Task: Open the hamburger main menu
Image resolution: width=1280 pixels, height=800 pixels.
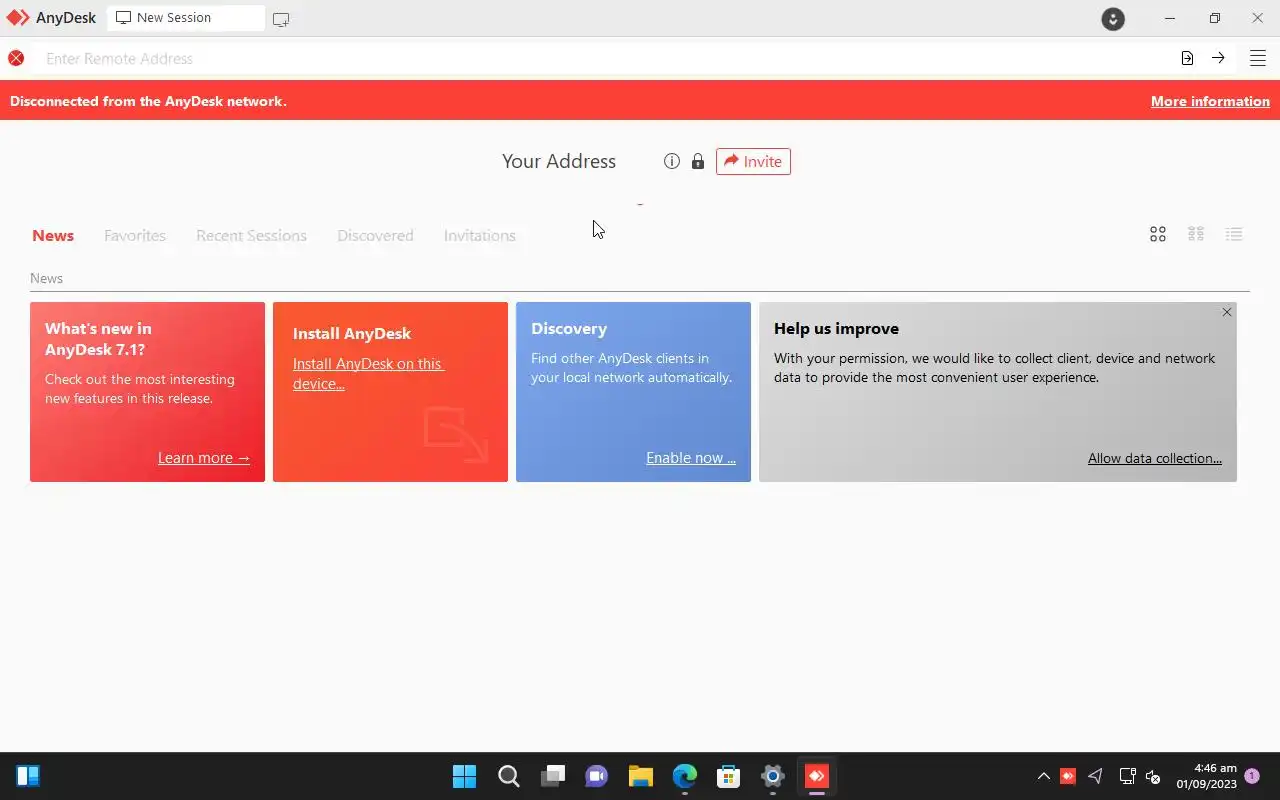Action: click(x=1258, y=58)
